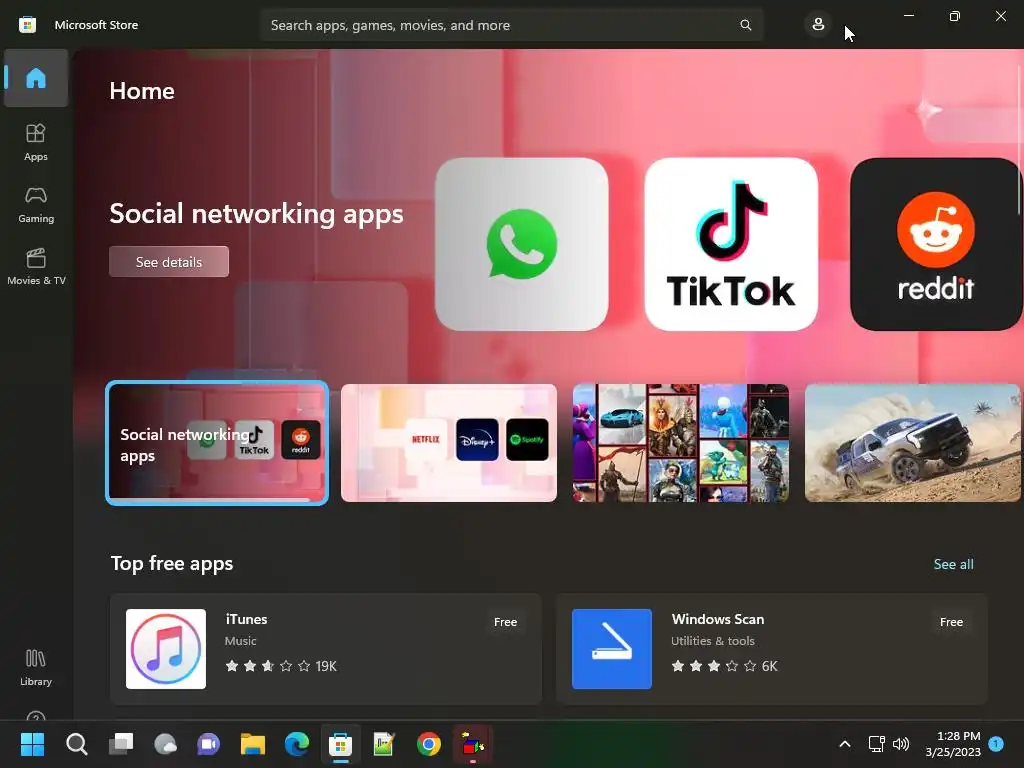Open Task View on the taskbar
The height and width of the screenshot is (768, 1024).
click(x=121, y=744)
